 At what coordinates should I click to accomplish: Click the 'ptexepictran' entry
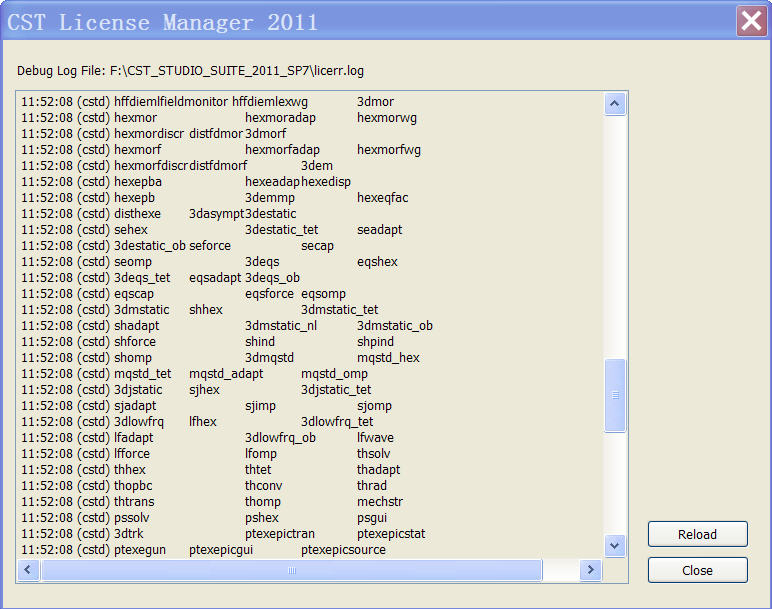[x=280, y=534]
